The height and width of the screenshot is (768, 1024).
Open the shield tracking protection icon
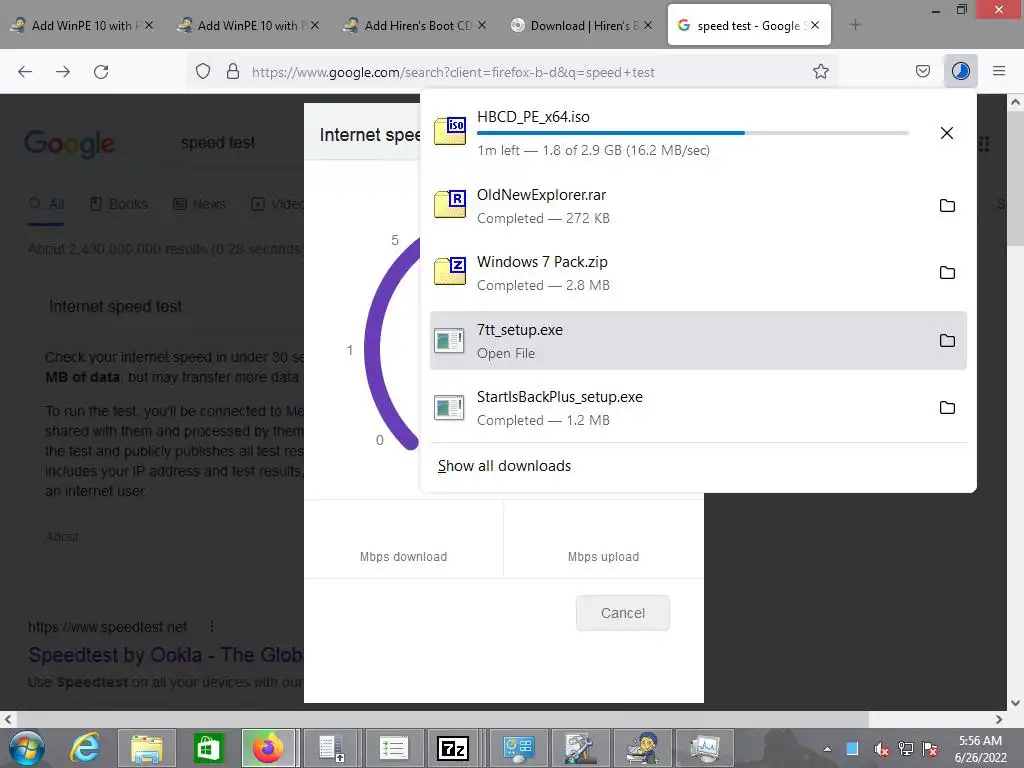point(203,71)
